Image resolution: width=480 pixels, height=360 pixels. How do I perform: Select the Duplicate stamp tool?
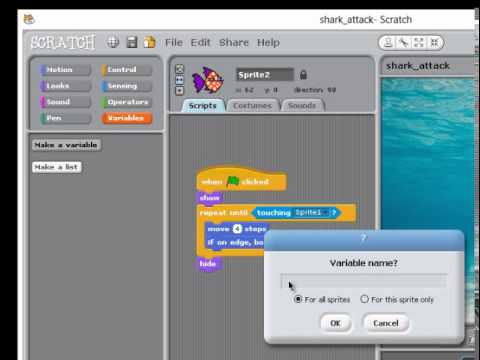pyautogui.click(x=388, y=43)
